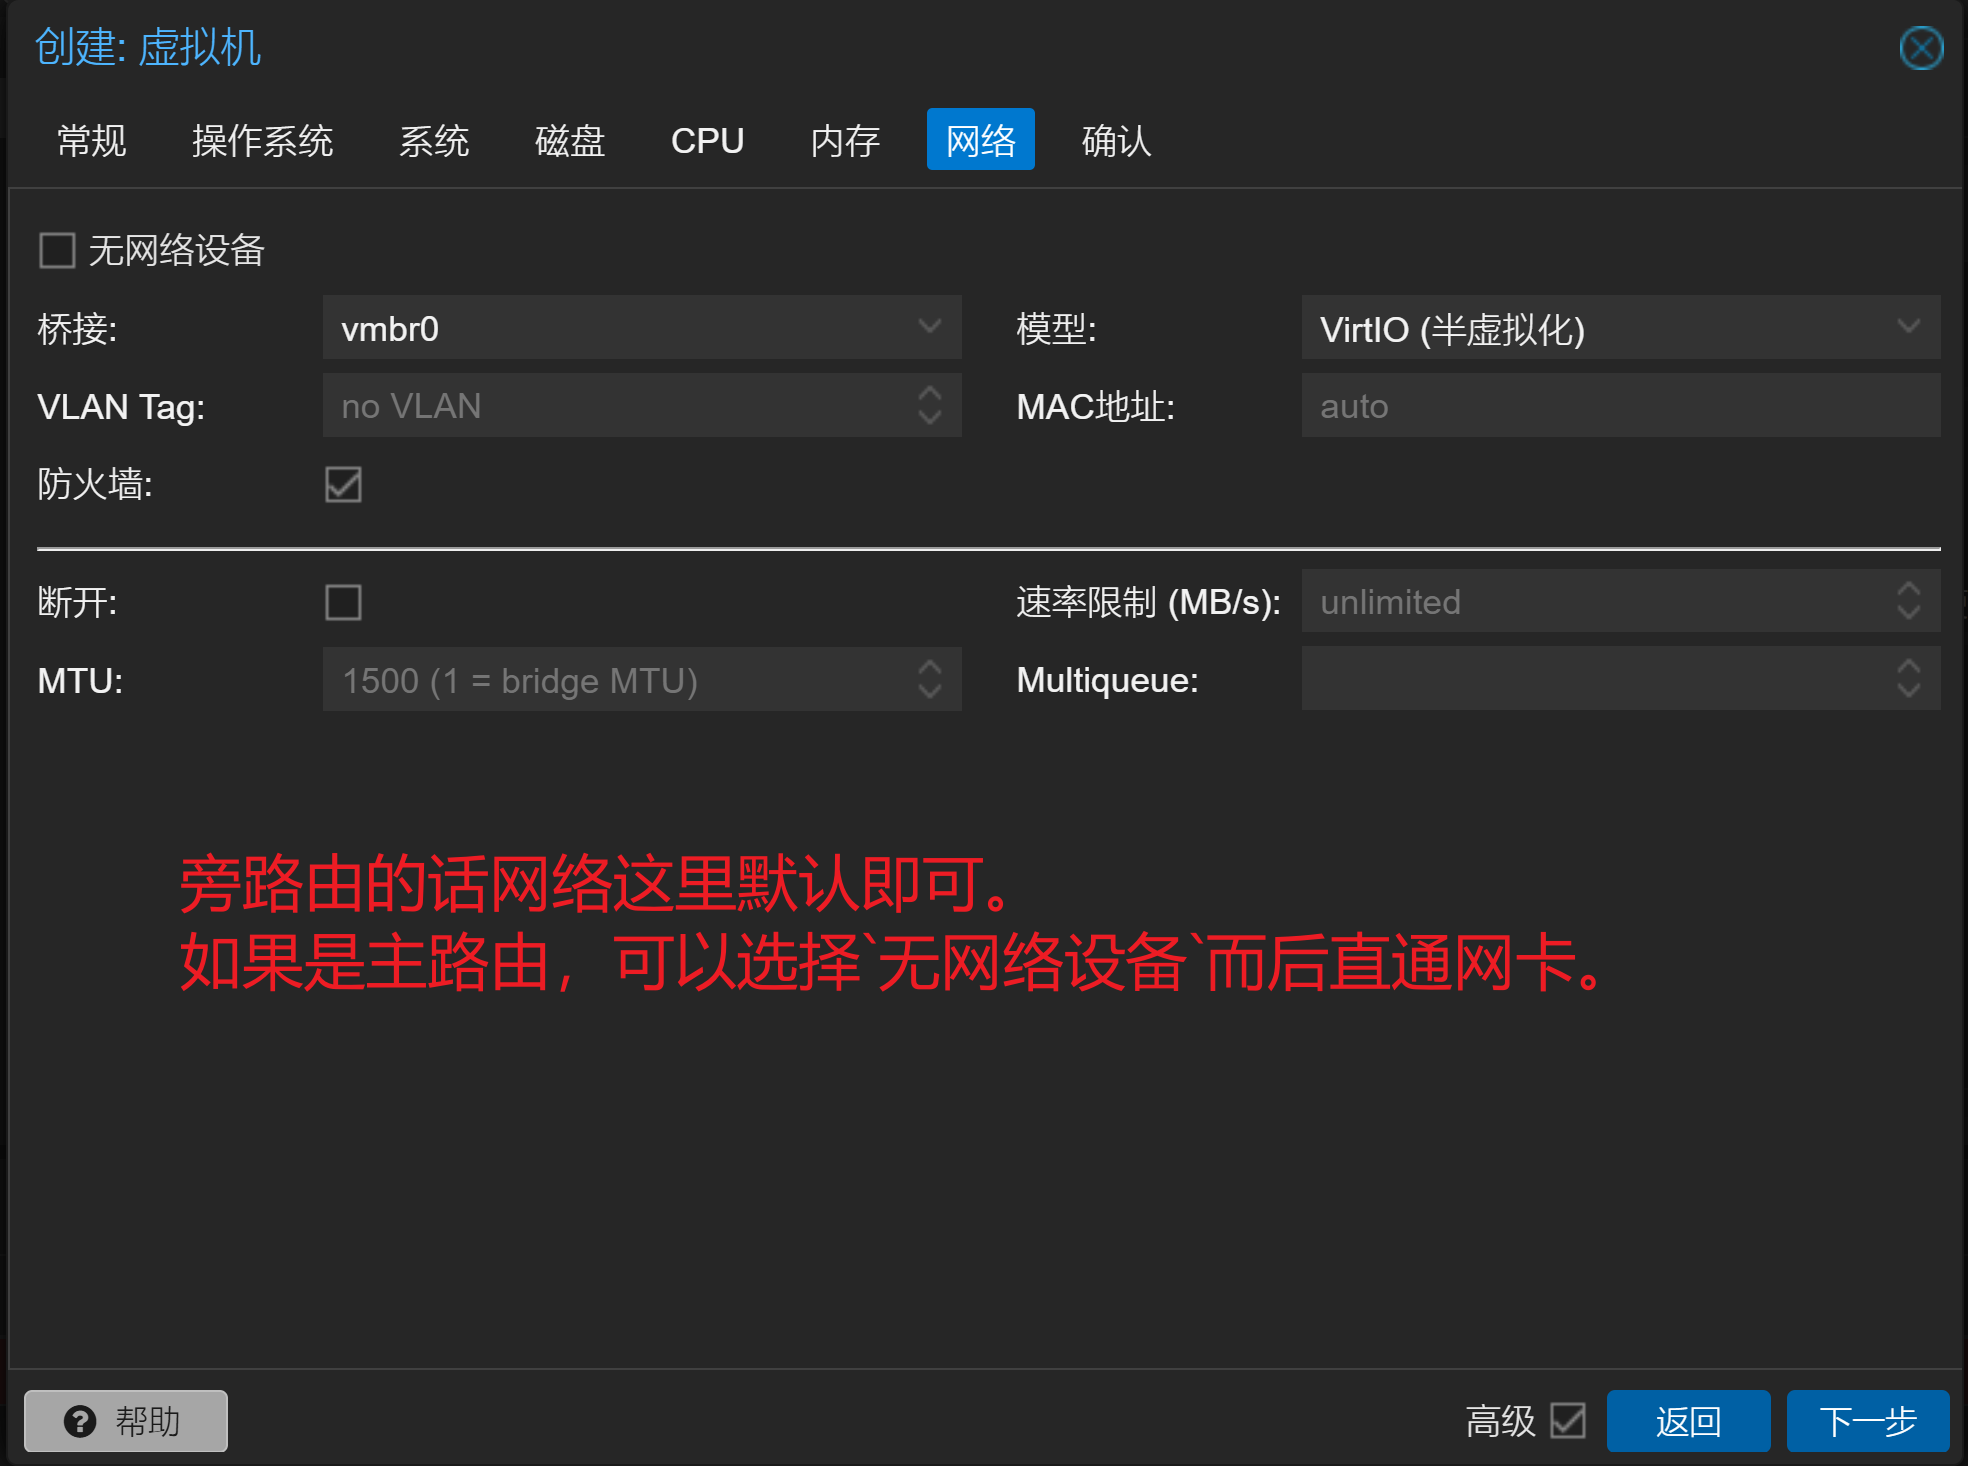
Task: Open the 模型 VirtIO dropdown arrow
Action: point(1909,327)
